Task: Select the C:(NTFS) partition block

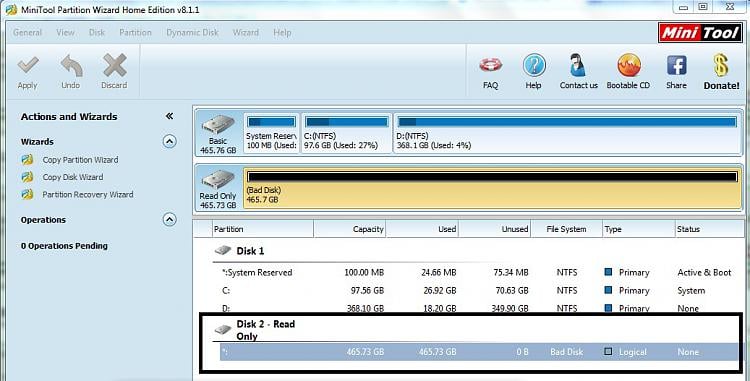Action: 346,133
